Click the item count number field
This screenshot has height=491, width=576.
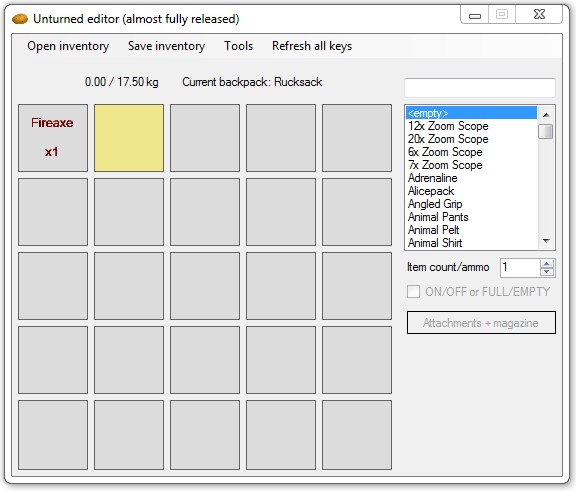coord(520,268)
